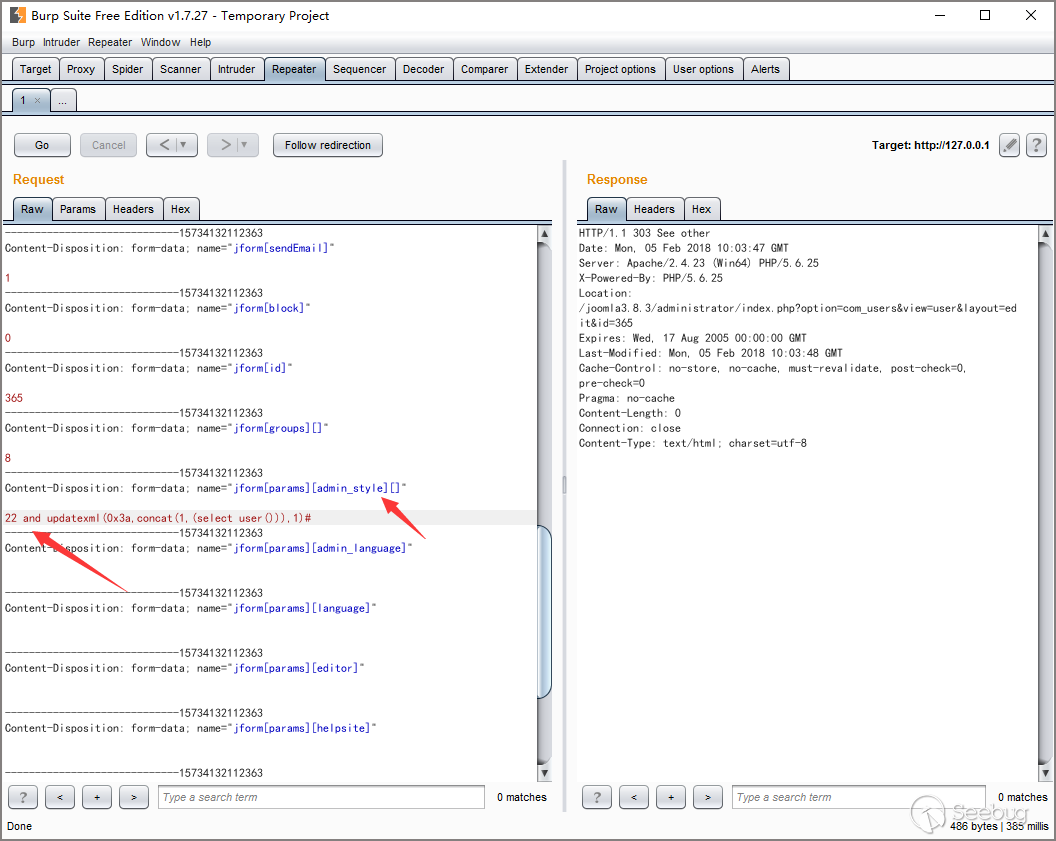Viewport: 1056px width, 841px height.
Task: Click response pane scroll down arrow
Action: tap(1045, 773)
